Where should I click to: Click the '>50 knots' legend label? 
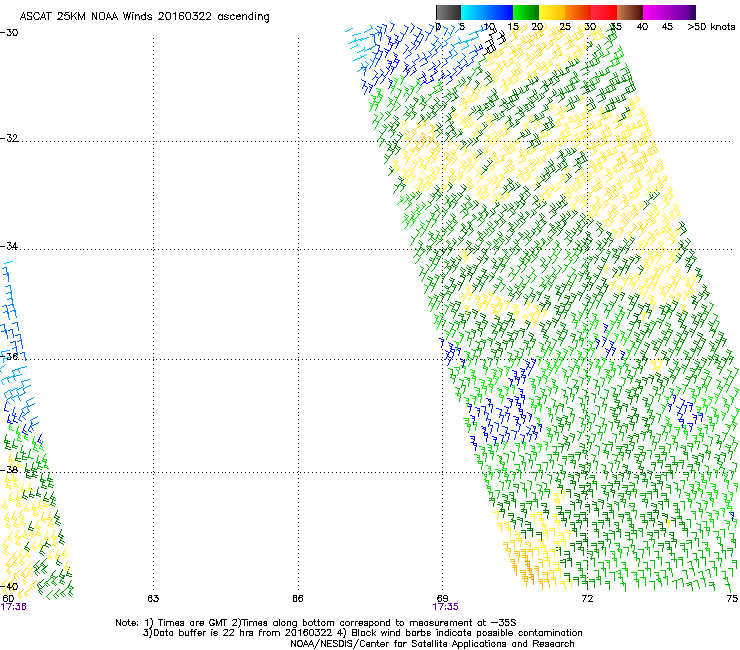click(x=711, y=27)
